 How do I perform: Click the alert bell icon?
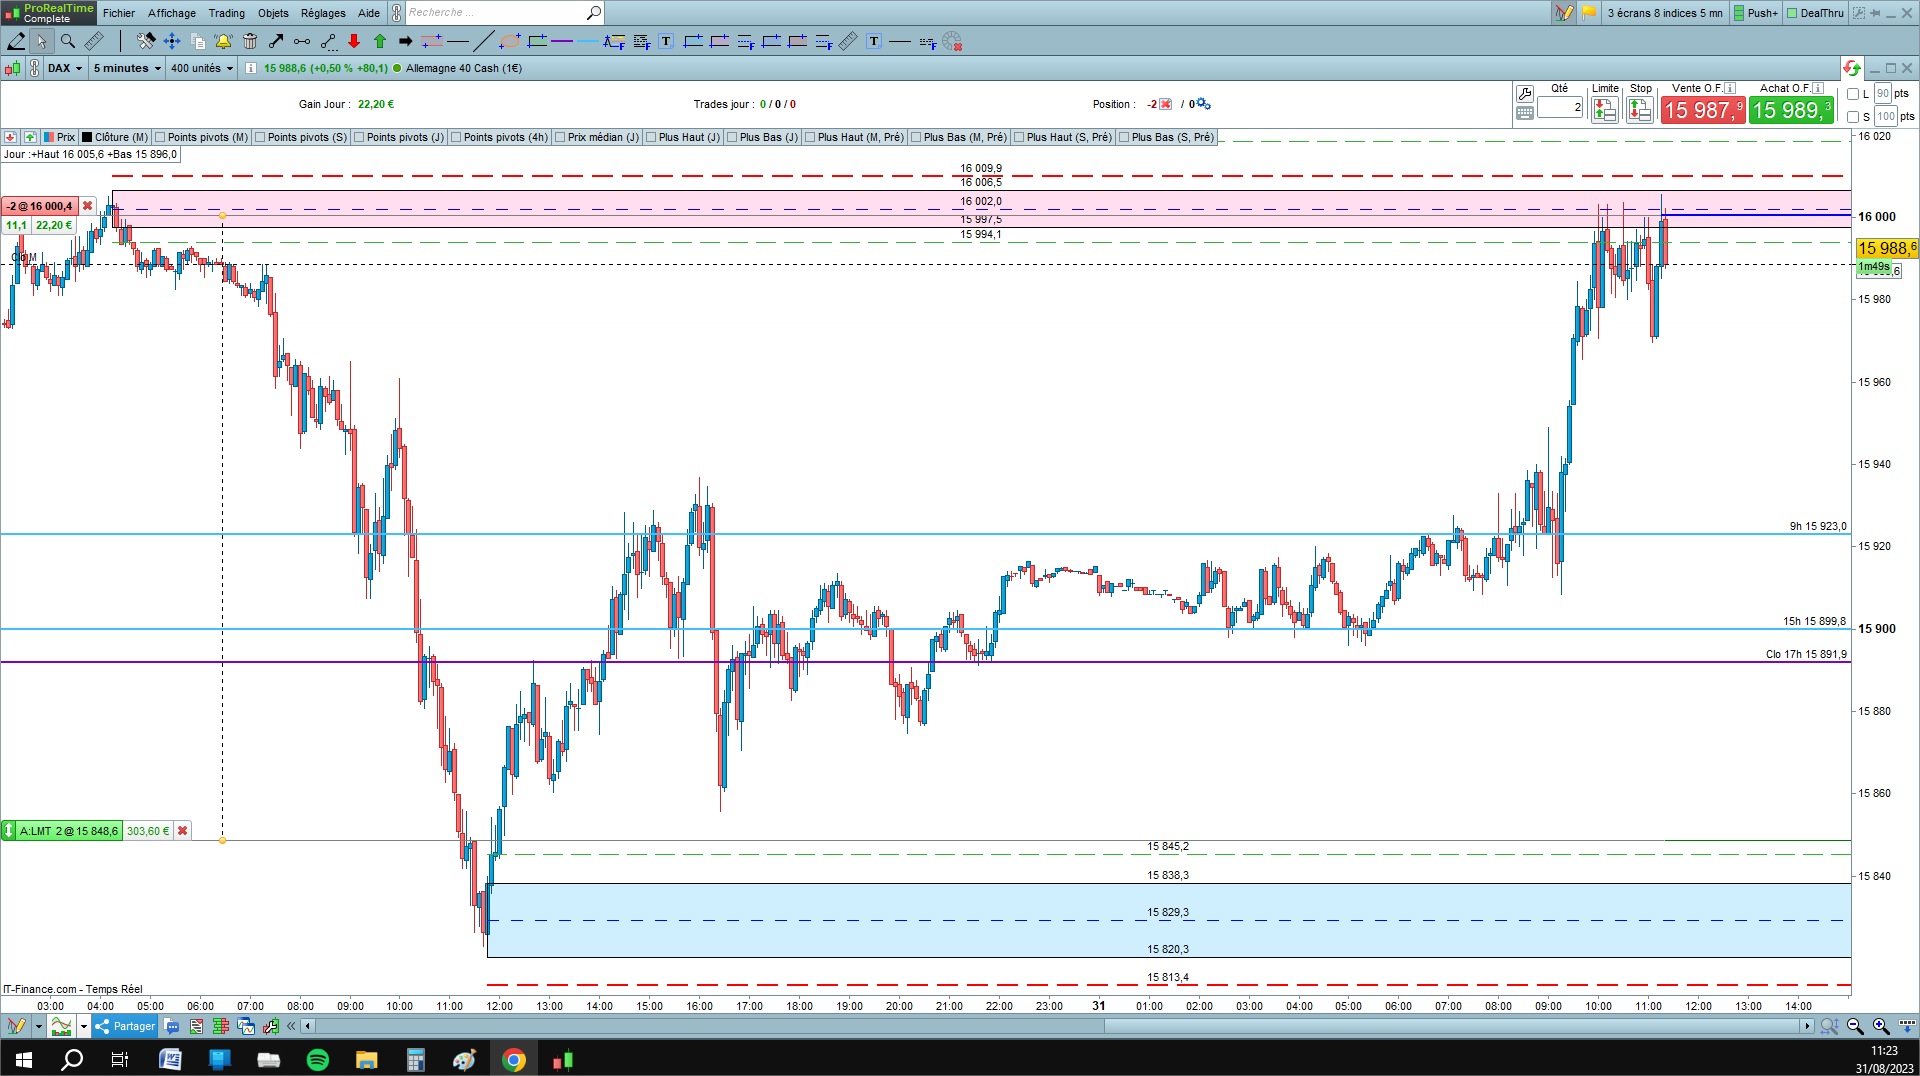pos(223,41)
